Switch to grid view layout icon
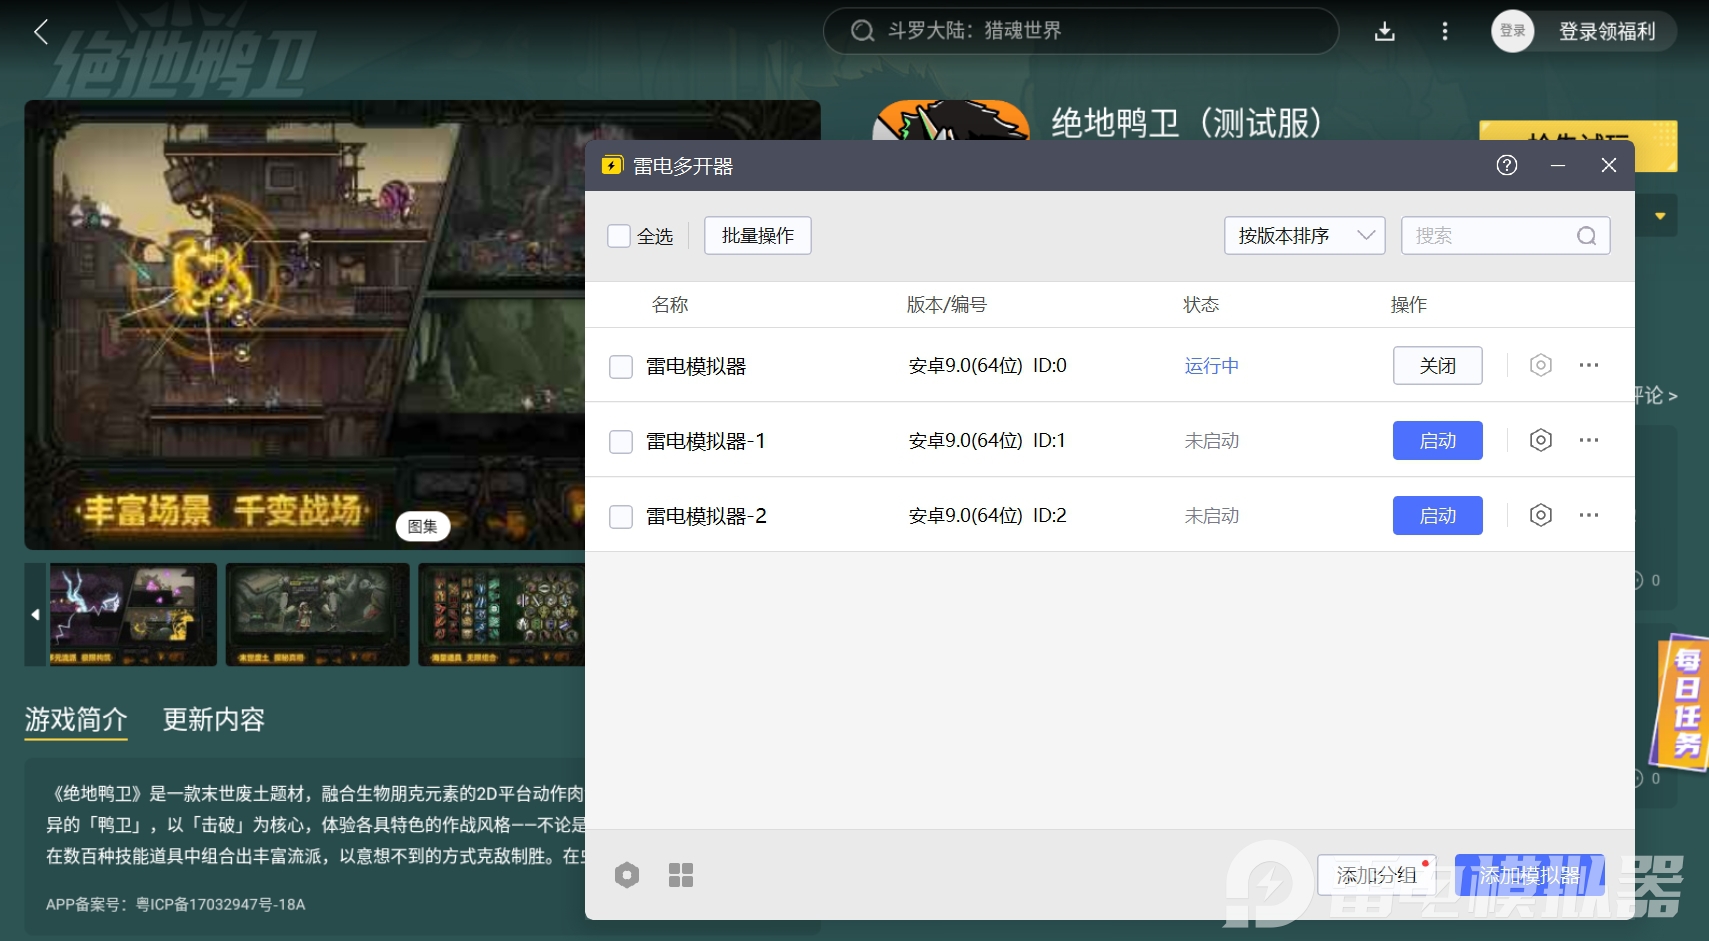This screenshot has height=941, width=1709. [680, 875]
